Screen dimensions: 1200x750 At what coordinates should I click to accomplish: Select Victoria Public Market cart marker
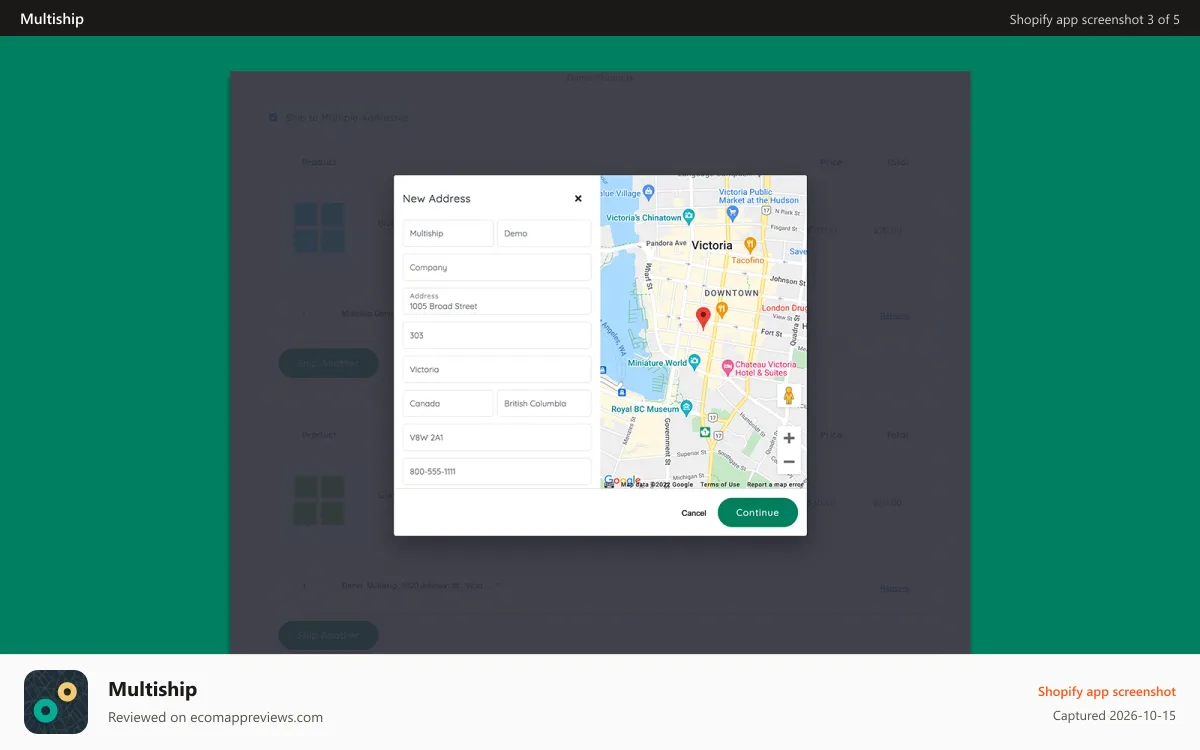pyautogui.click(x=732, y=213)
